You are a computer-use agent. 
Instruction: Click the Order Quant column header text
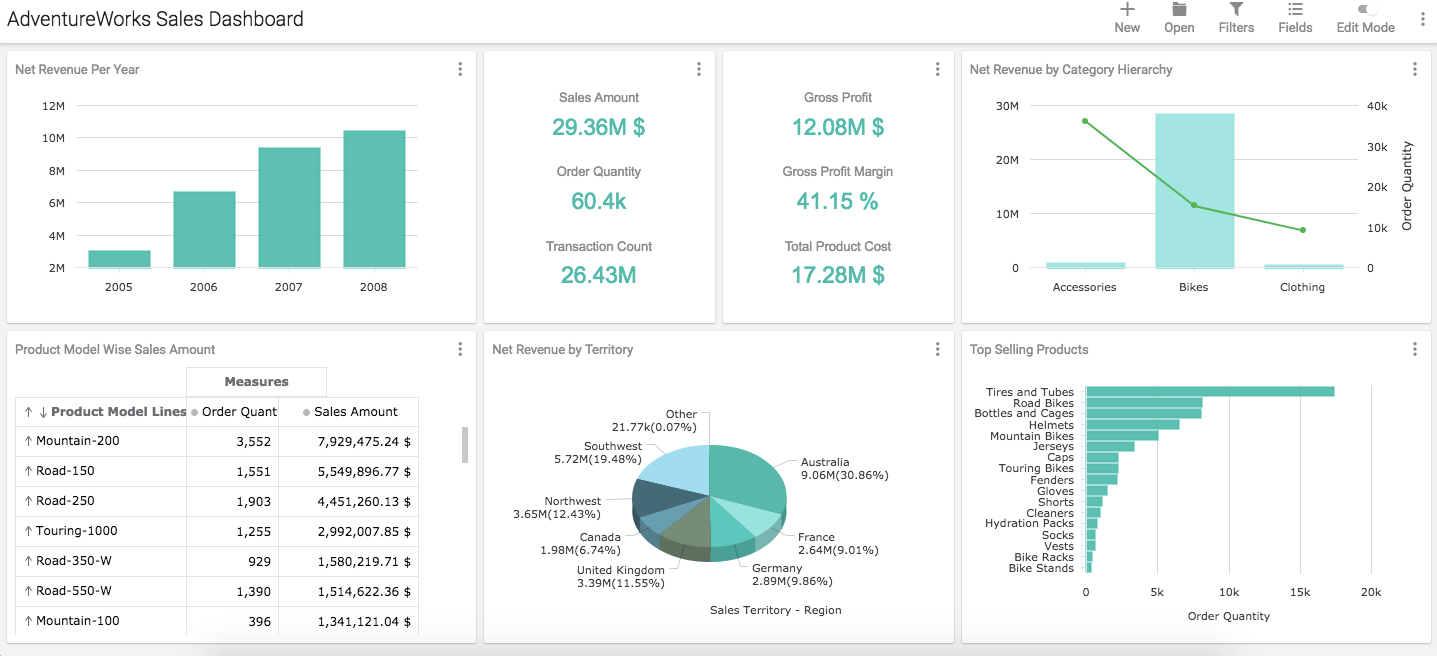pos(239,412)
